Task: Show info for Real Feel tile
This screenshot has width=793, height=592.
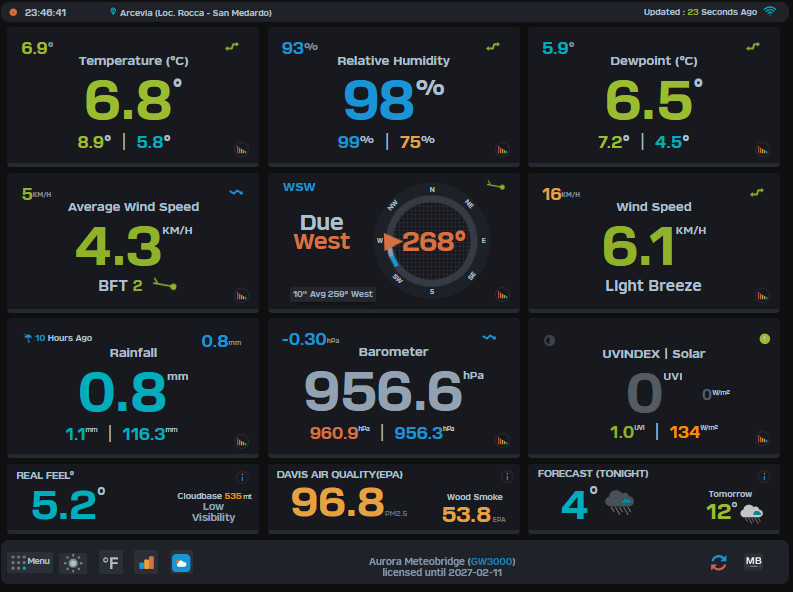Action: 241,477
